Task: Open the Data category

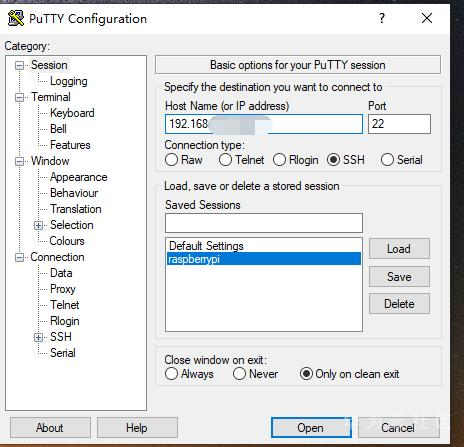Action: (x=61, y=273)
